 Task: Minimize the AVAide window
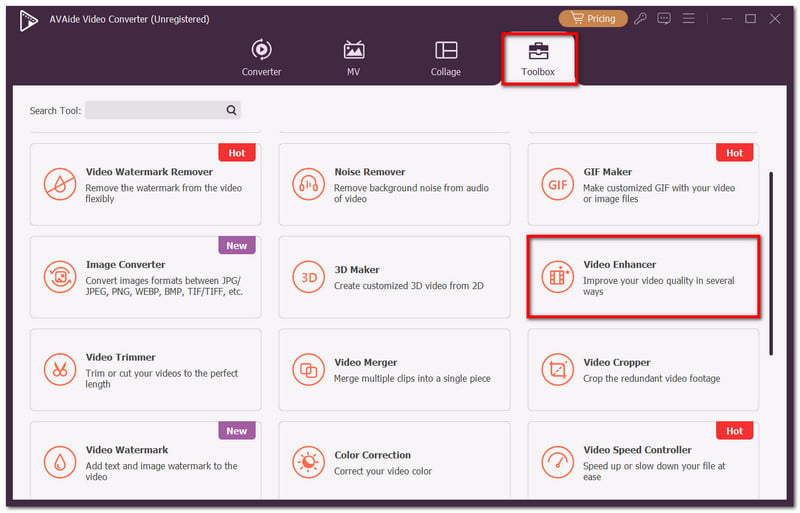point(727,19)
